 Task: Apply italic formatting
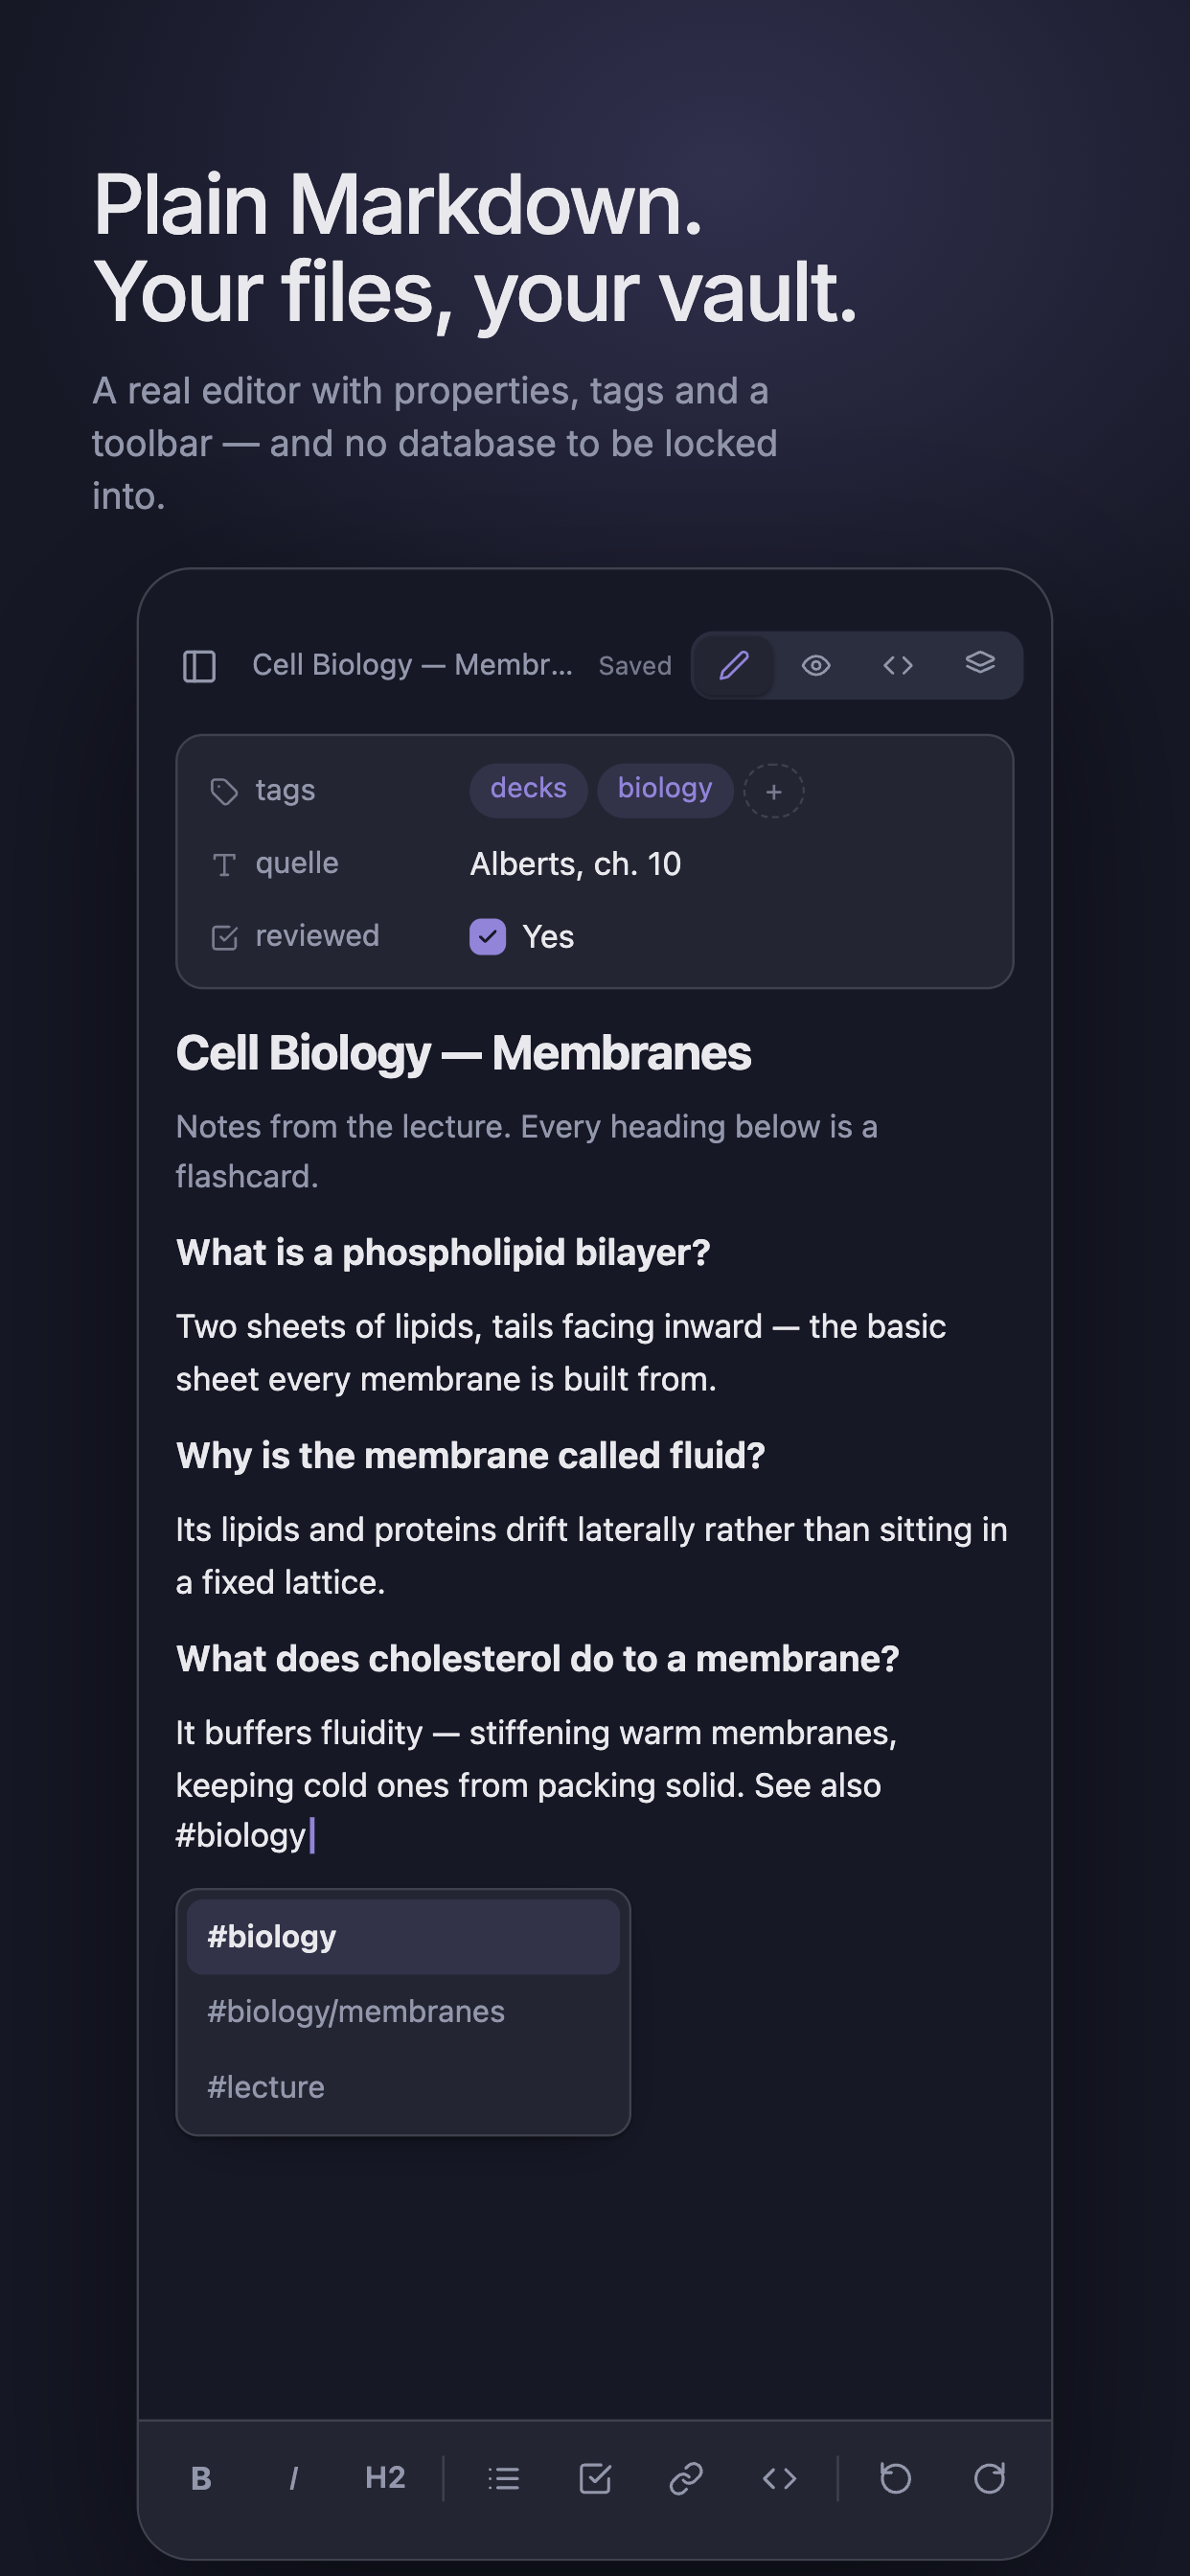tap(293, 2479)
